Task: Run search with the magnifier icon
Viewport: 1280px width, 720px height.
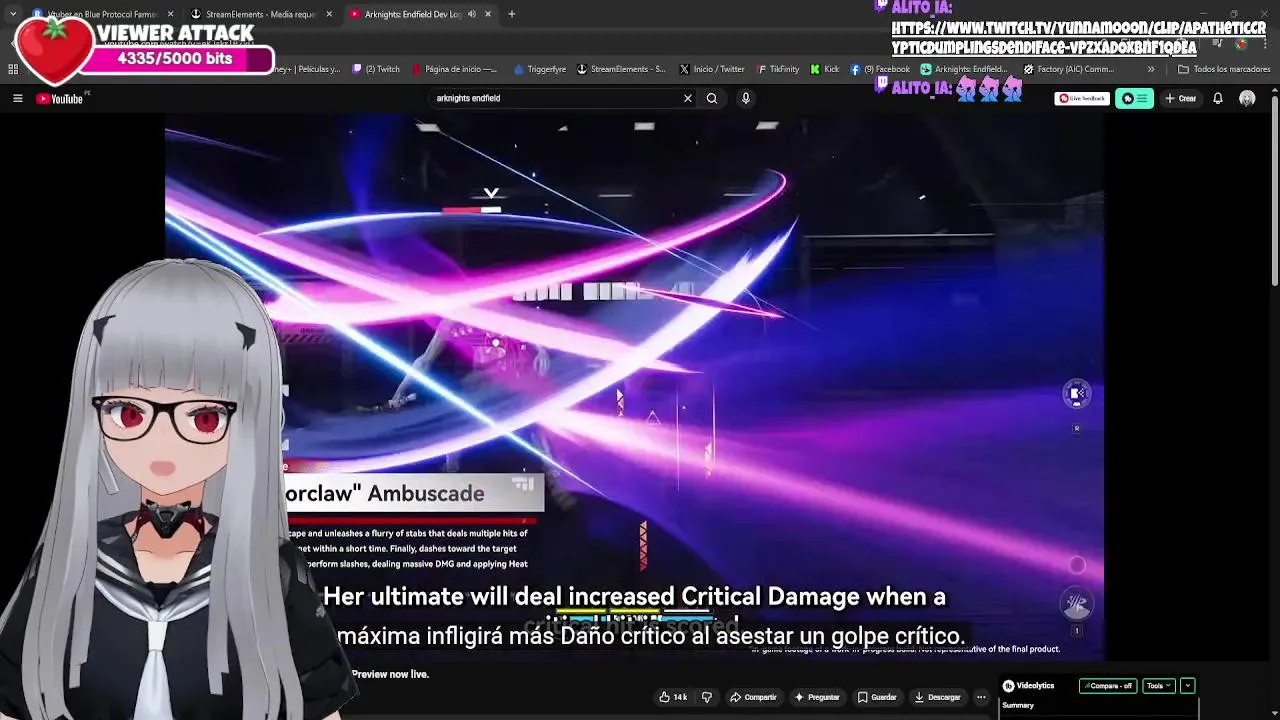Action: pos(712,98)
